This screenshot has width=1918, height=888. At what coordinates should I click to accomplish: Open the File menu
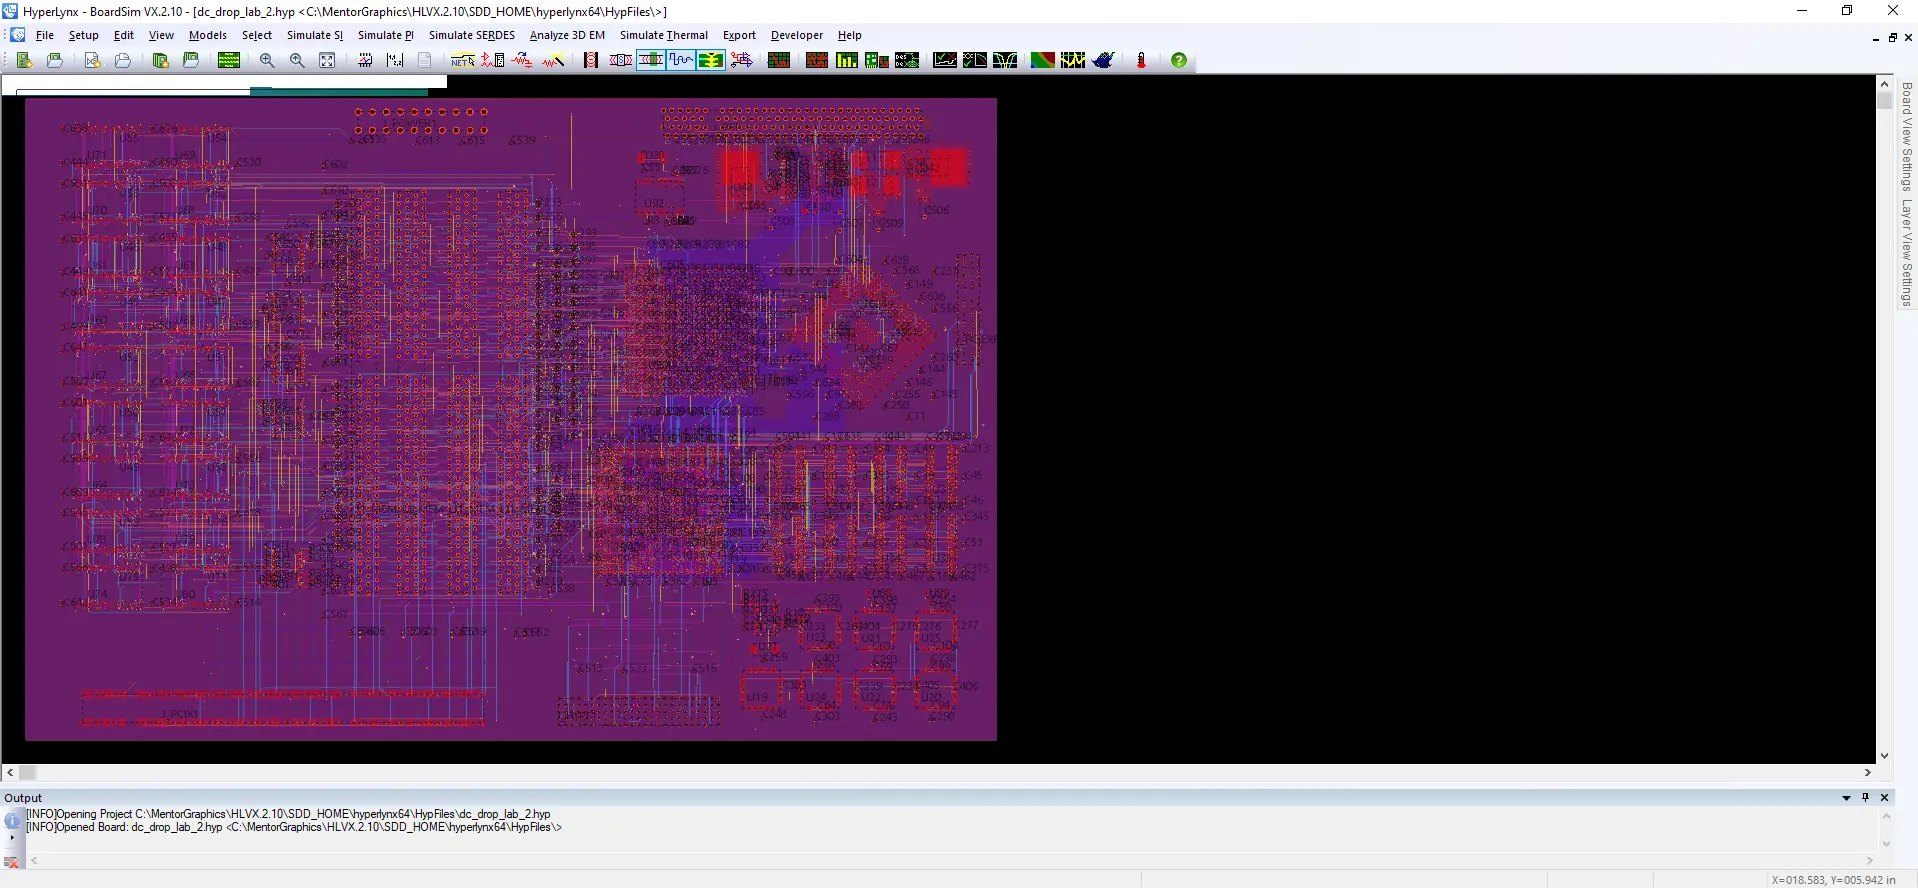pyautogui.click(x=45, y=35)
